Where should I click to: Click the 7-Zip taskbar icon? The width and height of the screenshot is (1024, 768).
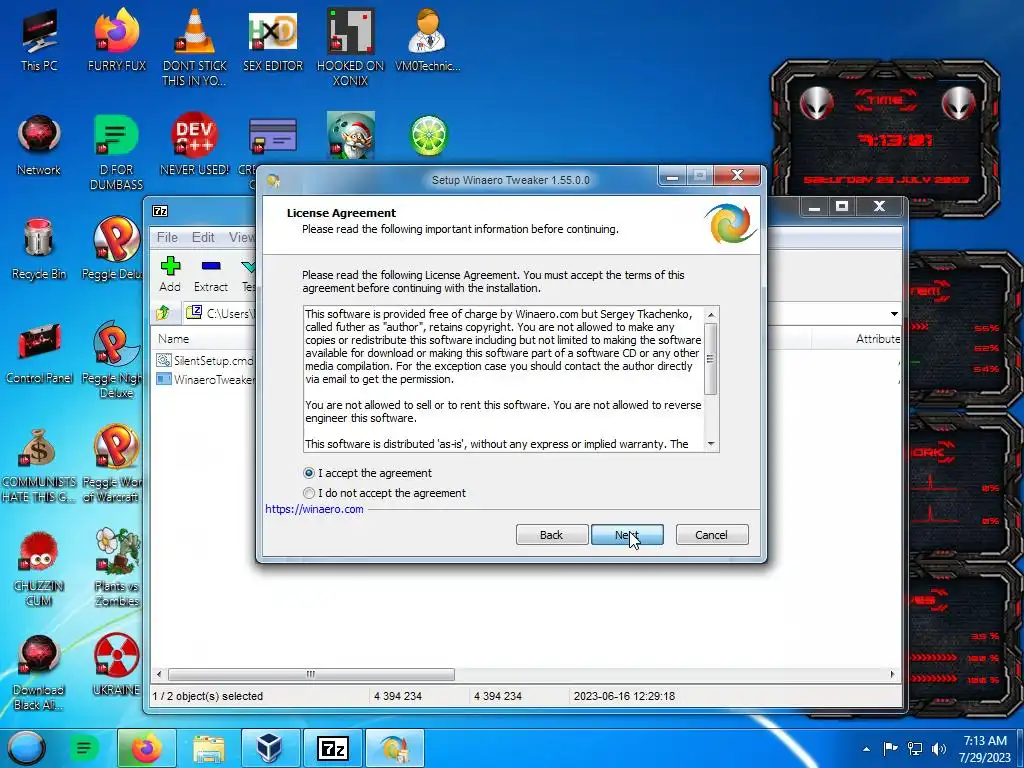tap(332, 748)
